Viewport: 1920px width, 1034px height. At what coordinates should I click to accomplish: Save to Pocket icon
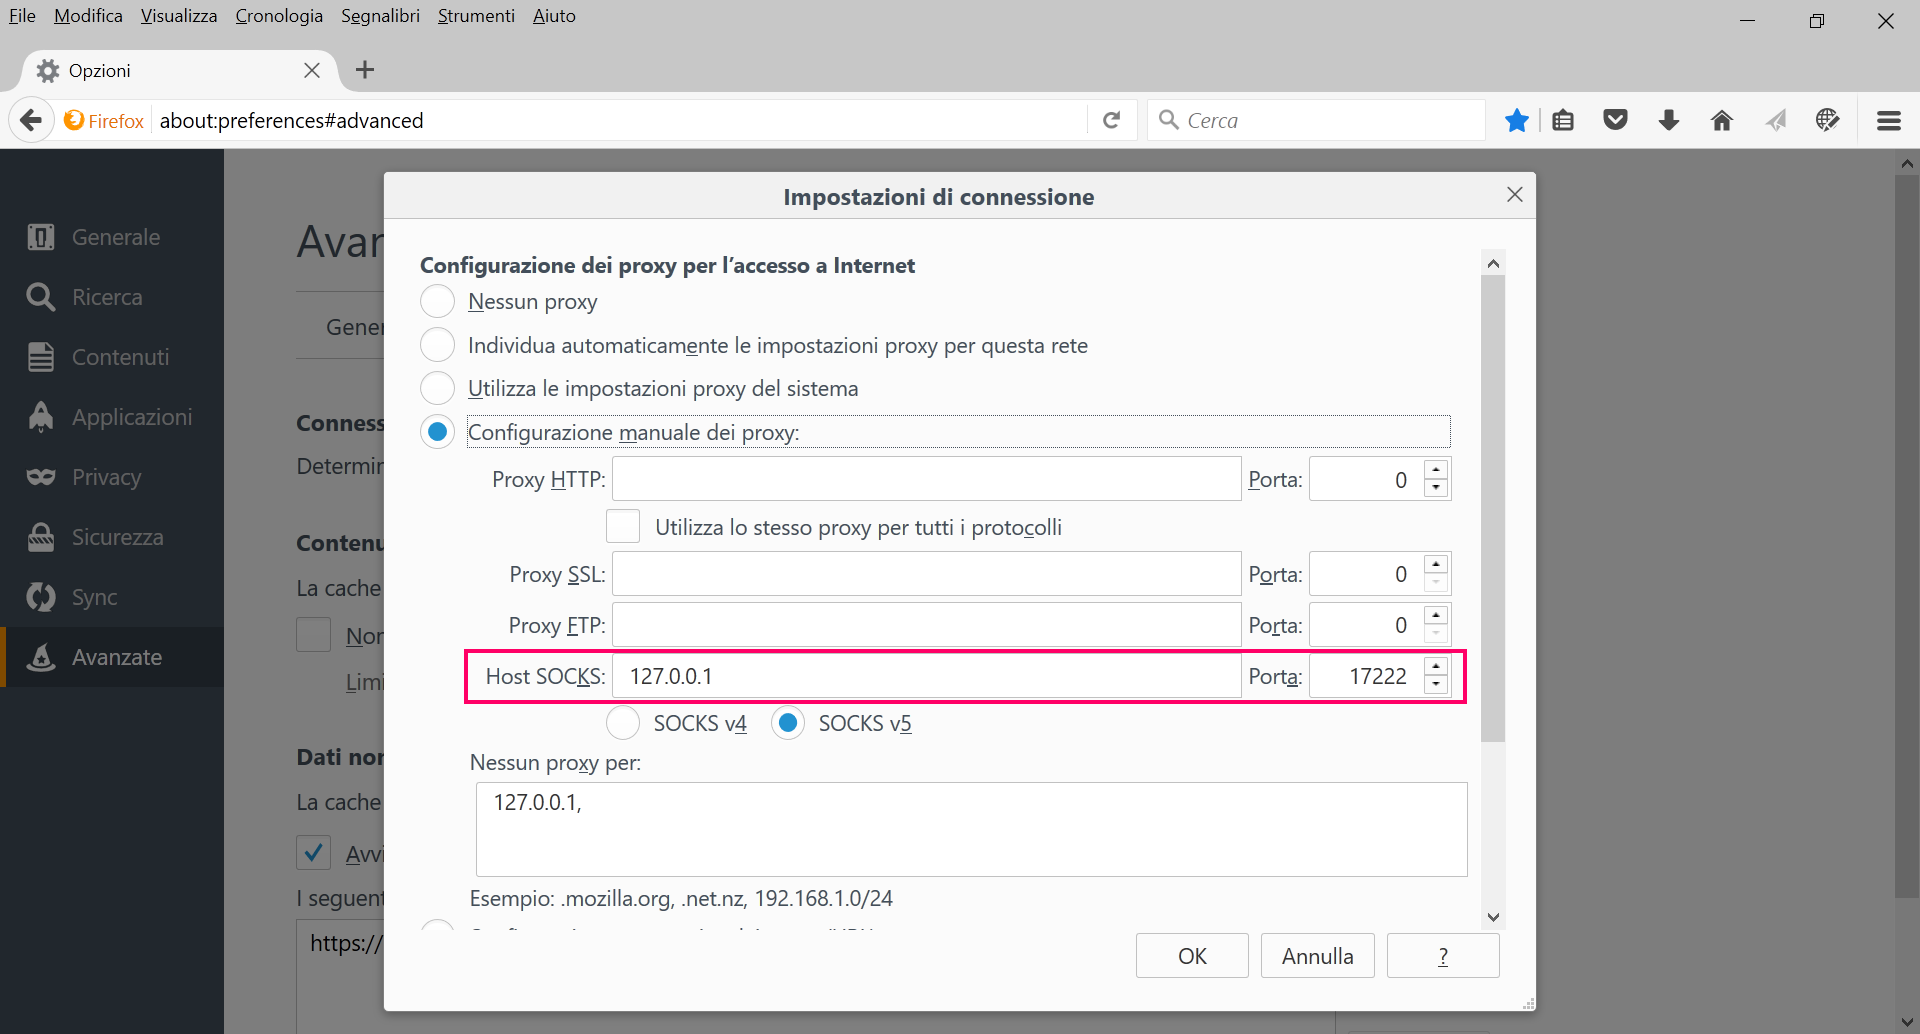(x=1616, y=121)
